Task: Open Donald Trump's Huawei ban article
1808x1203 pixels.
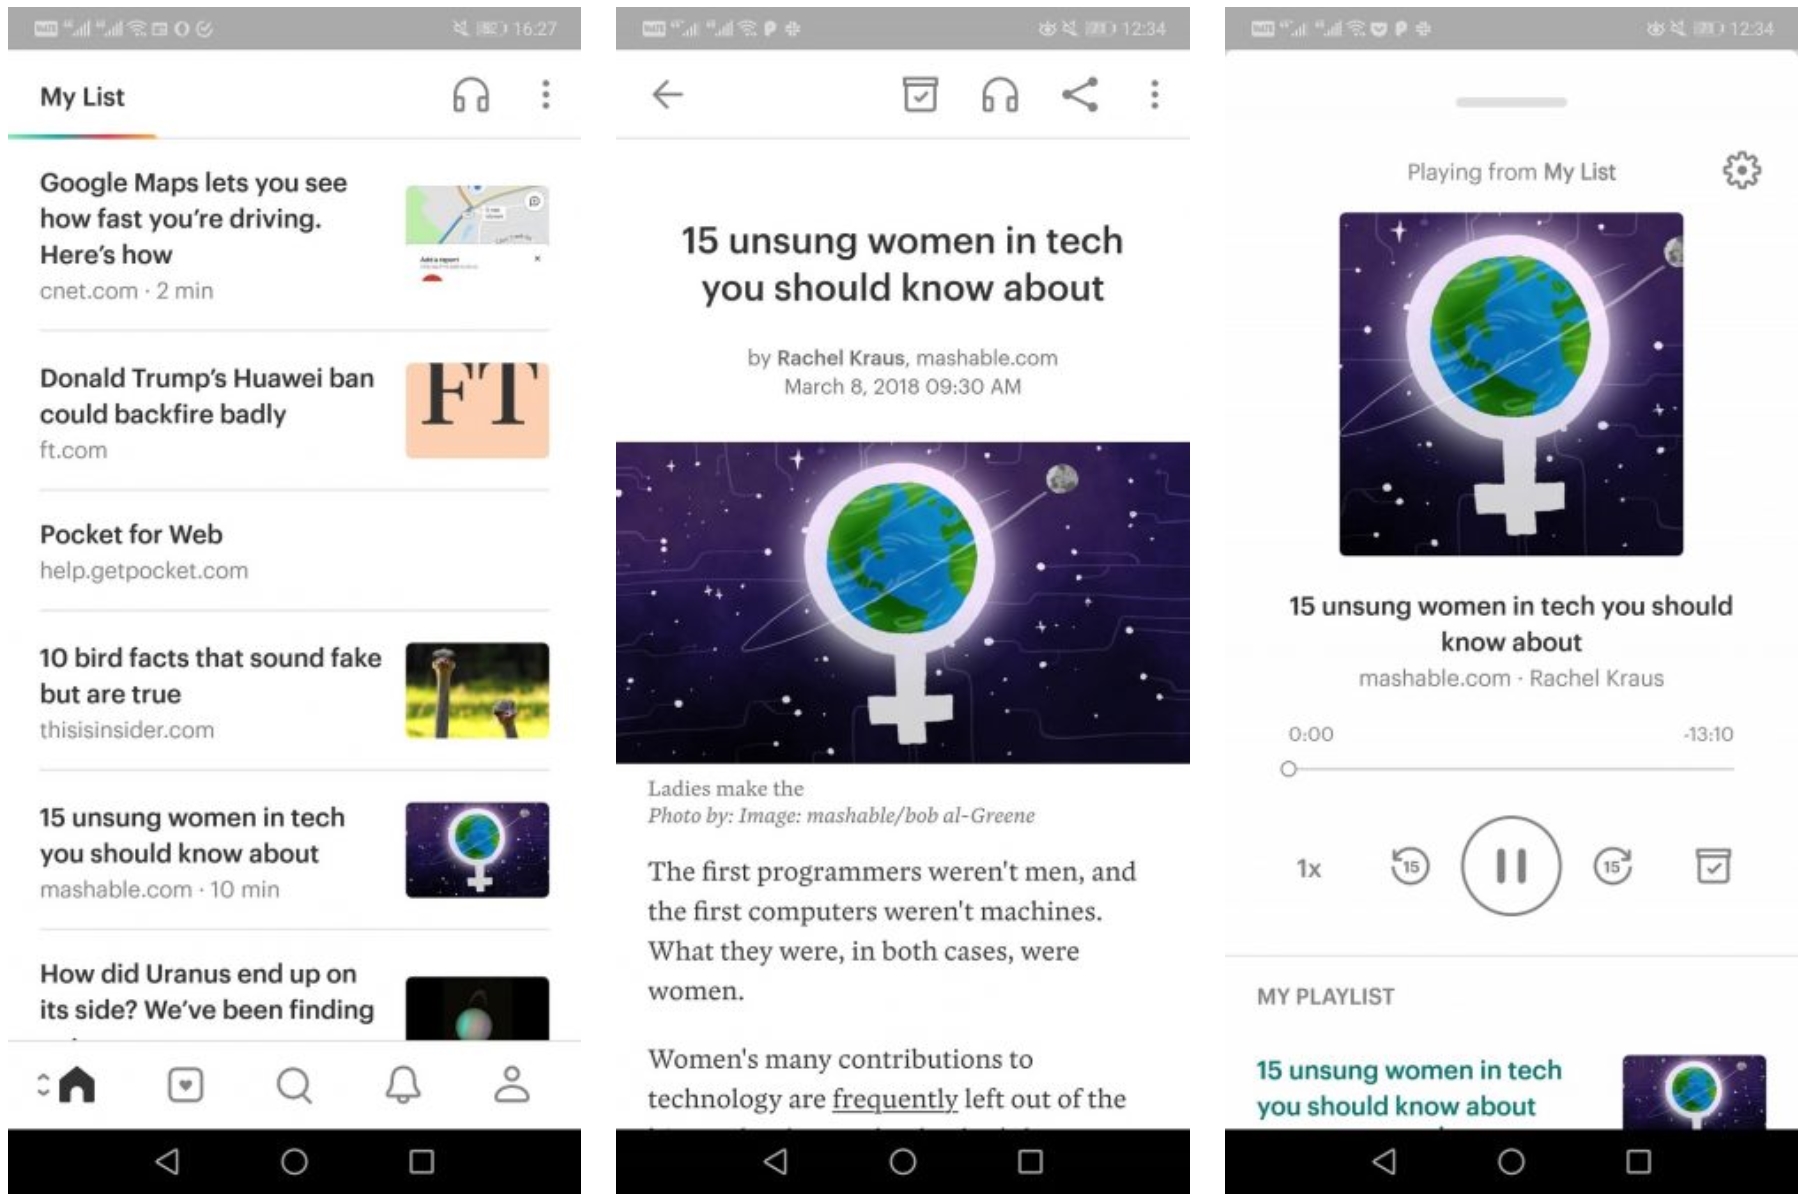Action: (x=294, y=411)
